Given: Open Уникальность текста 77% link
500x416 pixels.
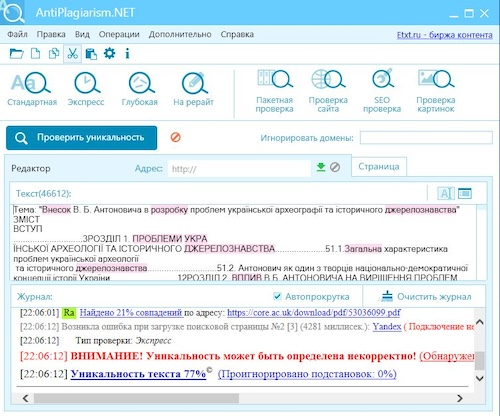Looking at the screenshot, I should 138,374.
